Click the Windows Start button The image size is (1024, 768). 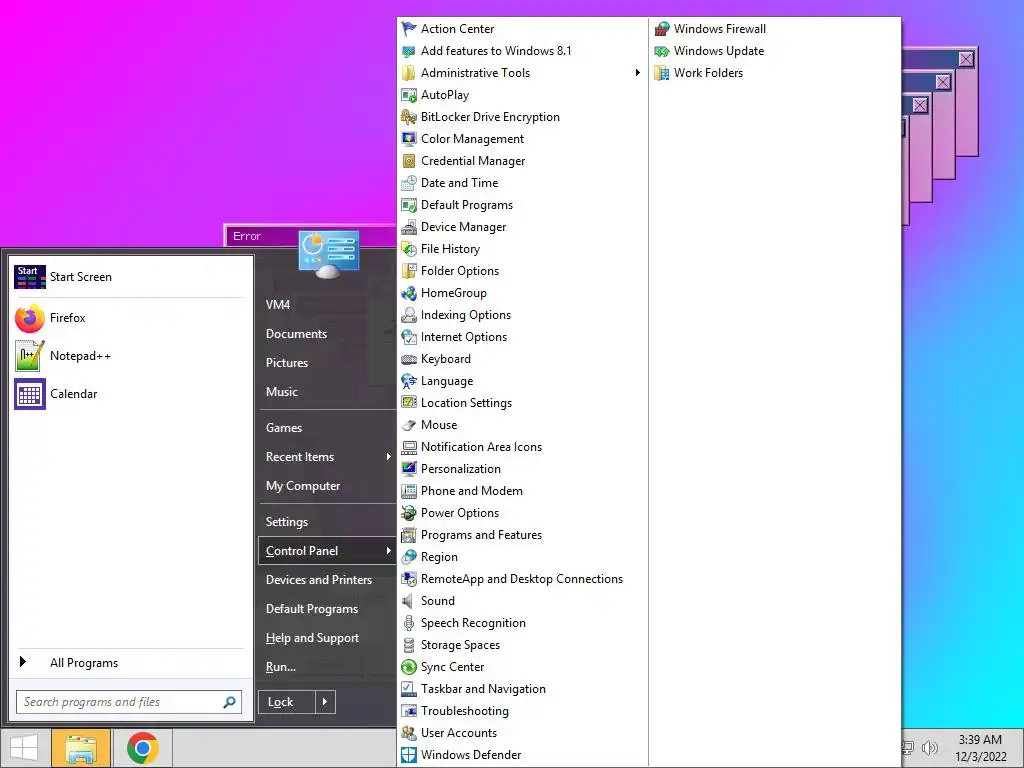pos(24,748)
